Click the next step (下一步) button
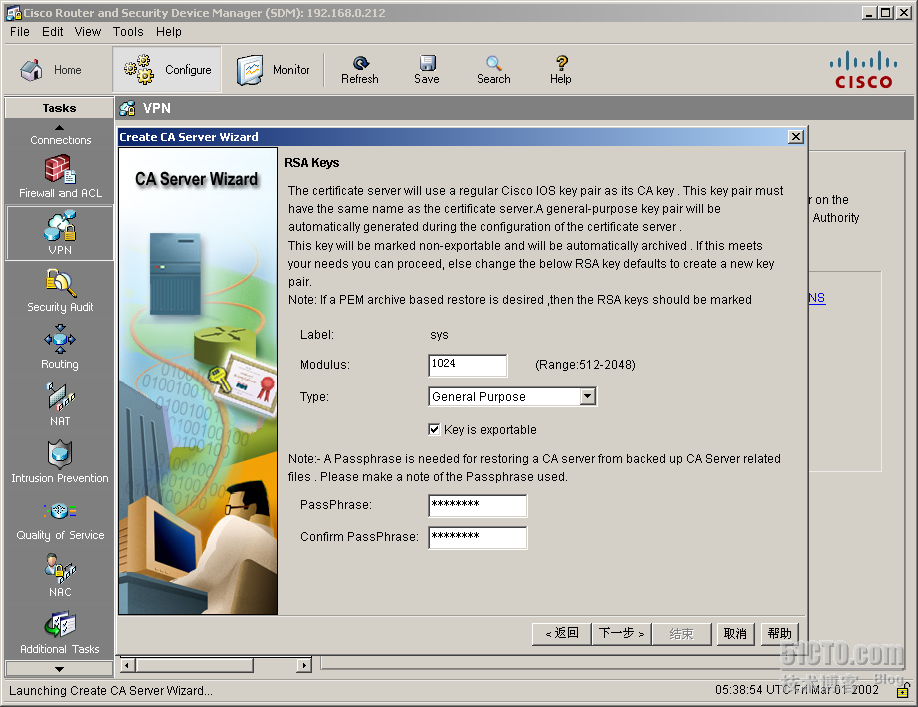This screenshot has width=918, height=707. coord(621,633)
